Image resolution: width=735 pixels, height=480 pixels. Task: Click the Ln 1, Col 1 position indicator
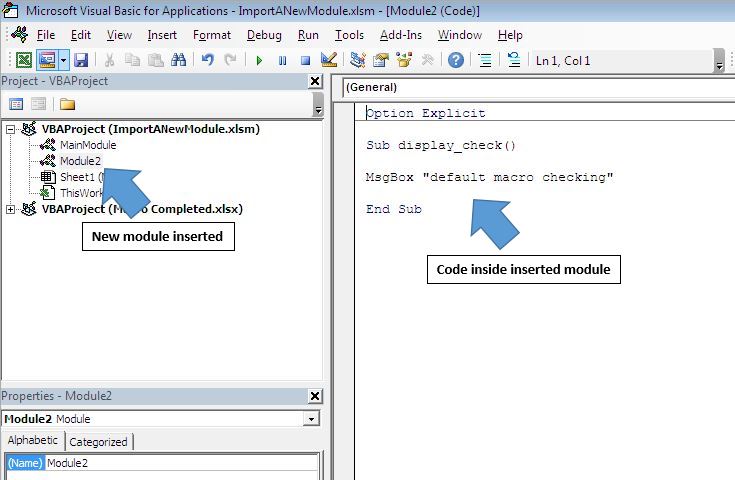562,60
